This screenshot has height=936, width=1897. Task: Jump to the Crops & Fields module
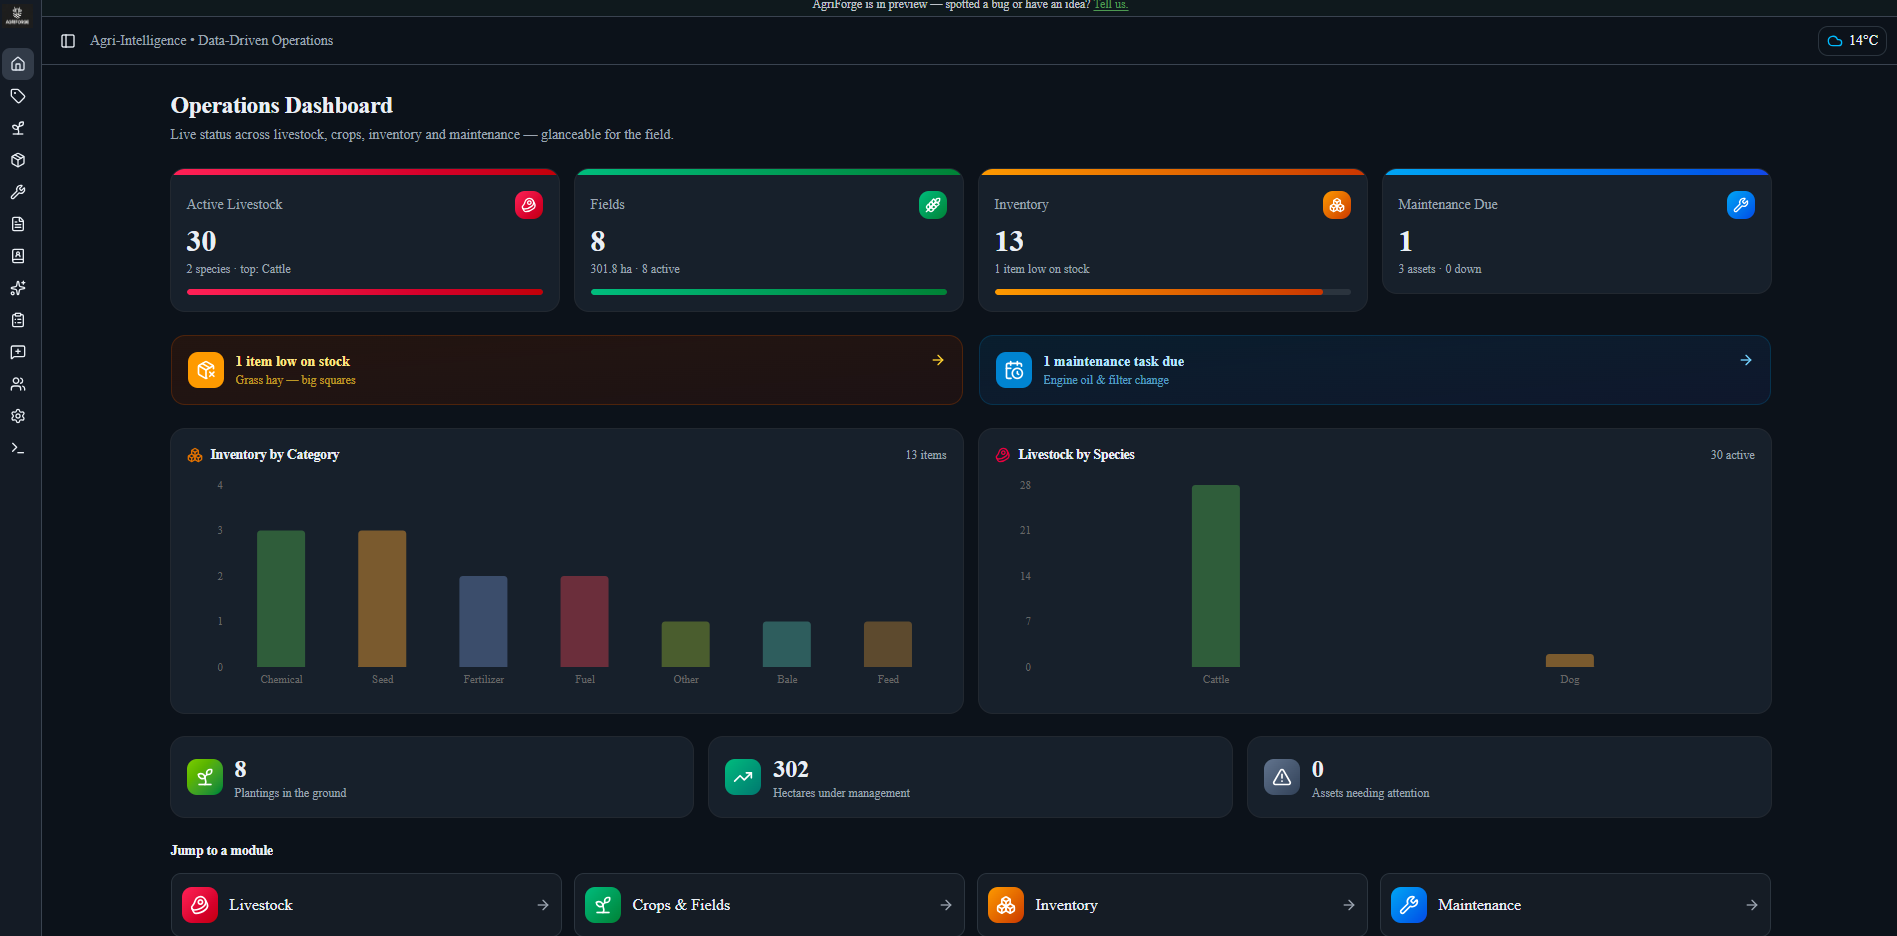point(769,905)
